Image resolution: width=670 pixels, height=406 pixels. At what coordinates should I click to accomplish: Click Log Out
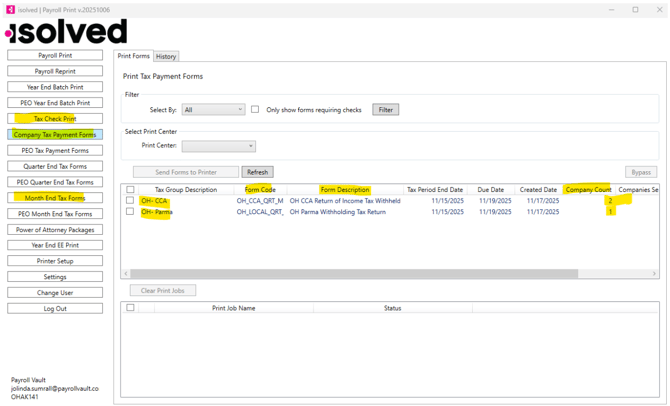(55, 308)
